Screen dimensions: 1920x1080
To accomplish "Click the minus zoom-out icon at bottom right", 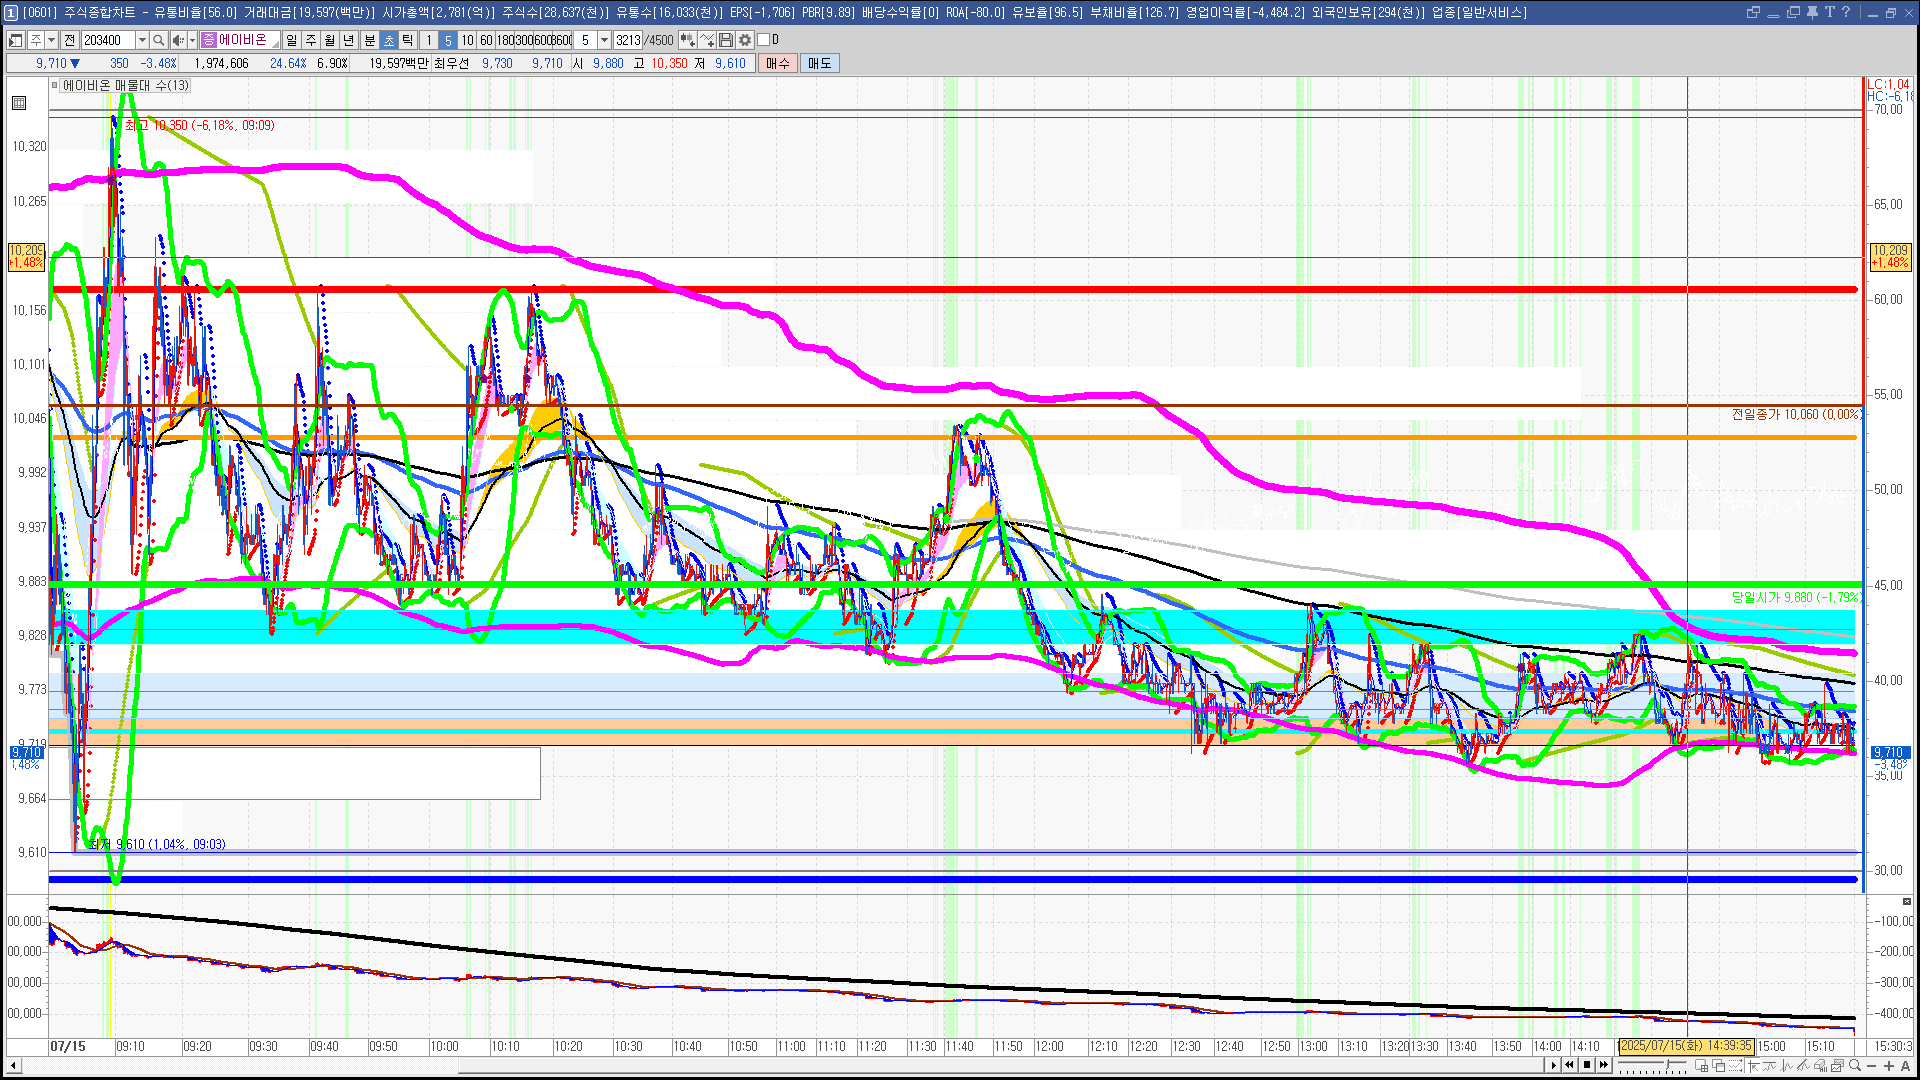I will (x=1872, y=1066).
